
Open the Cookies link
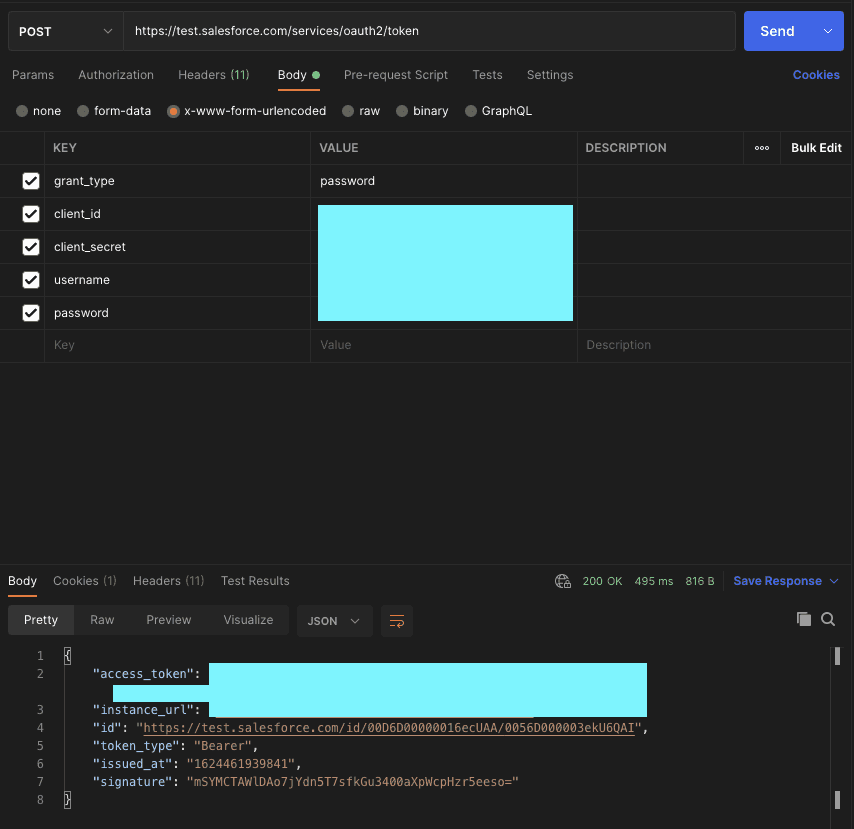[x=816, y=75]
